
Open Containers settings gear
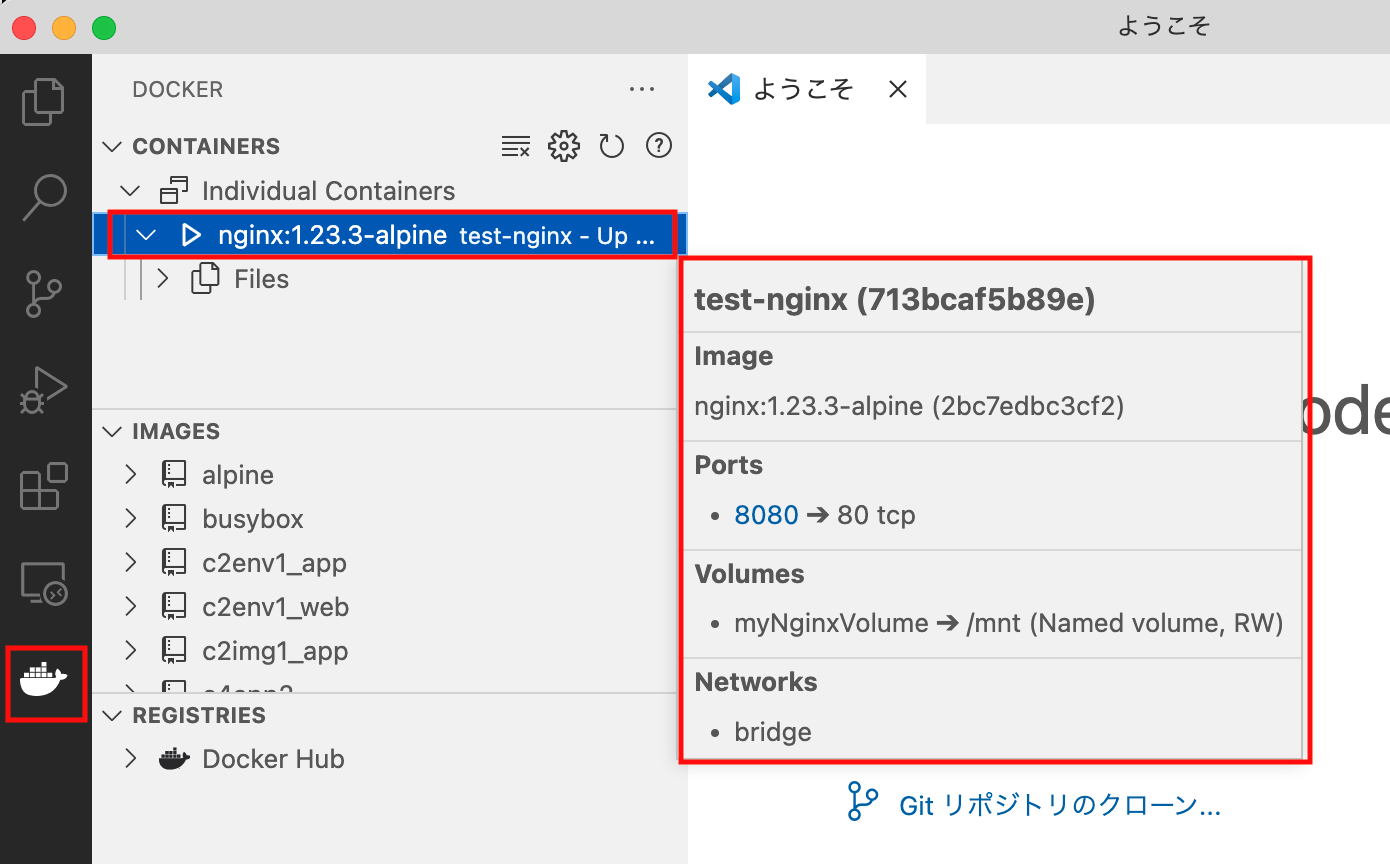[x=564, y=146]
